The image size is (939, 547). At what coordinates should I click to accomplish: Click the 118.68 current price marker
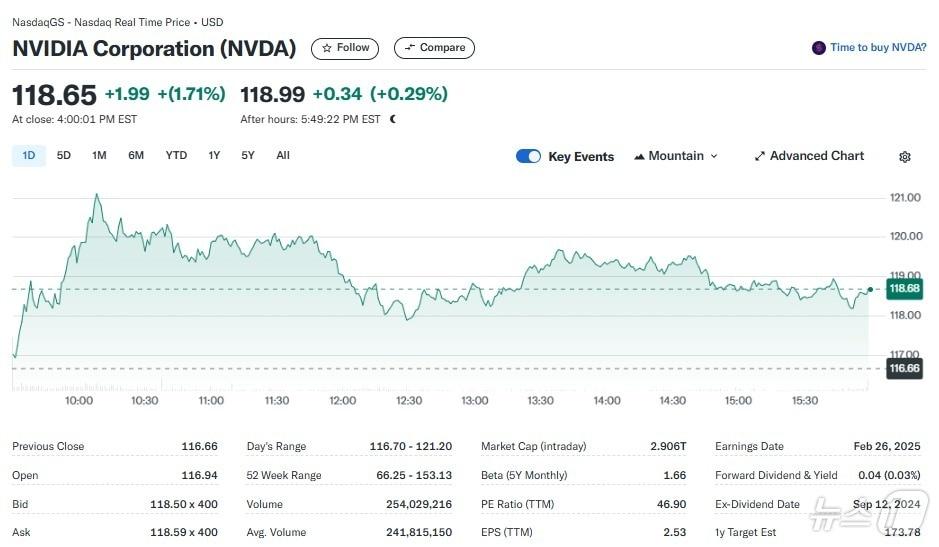[904, 289]
